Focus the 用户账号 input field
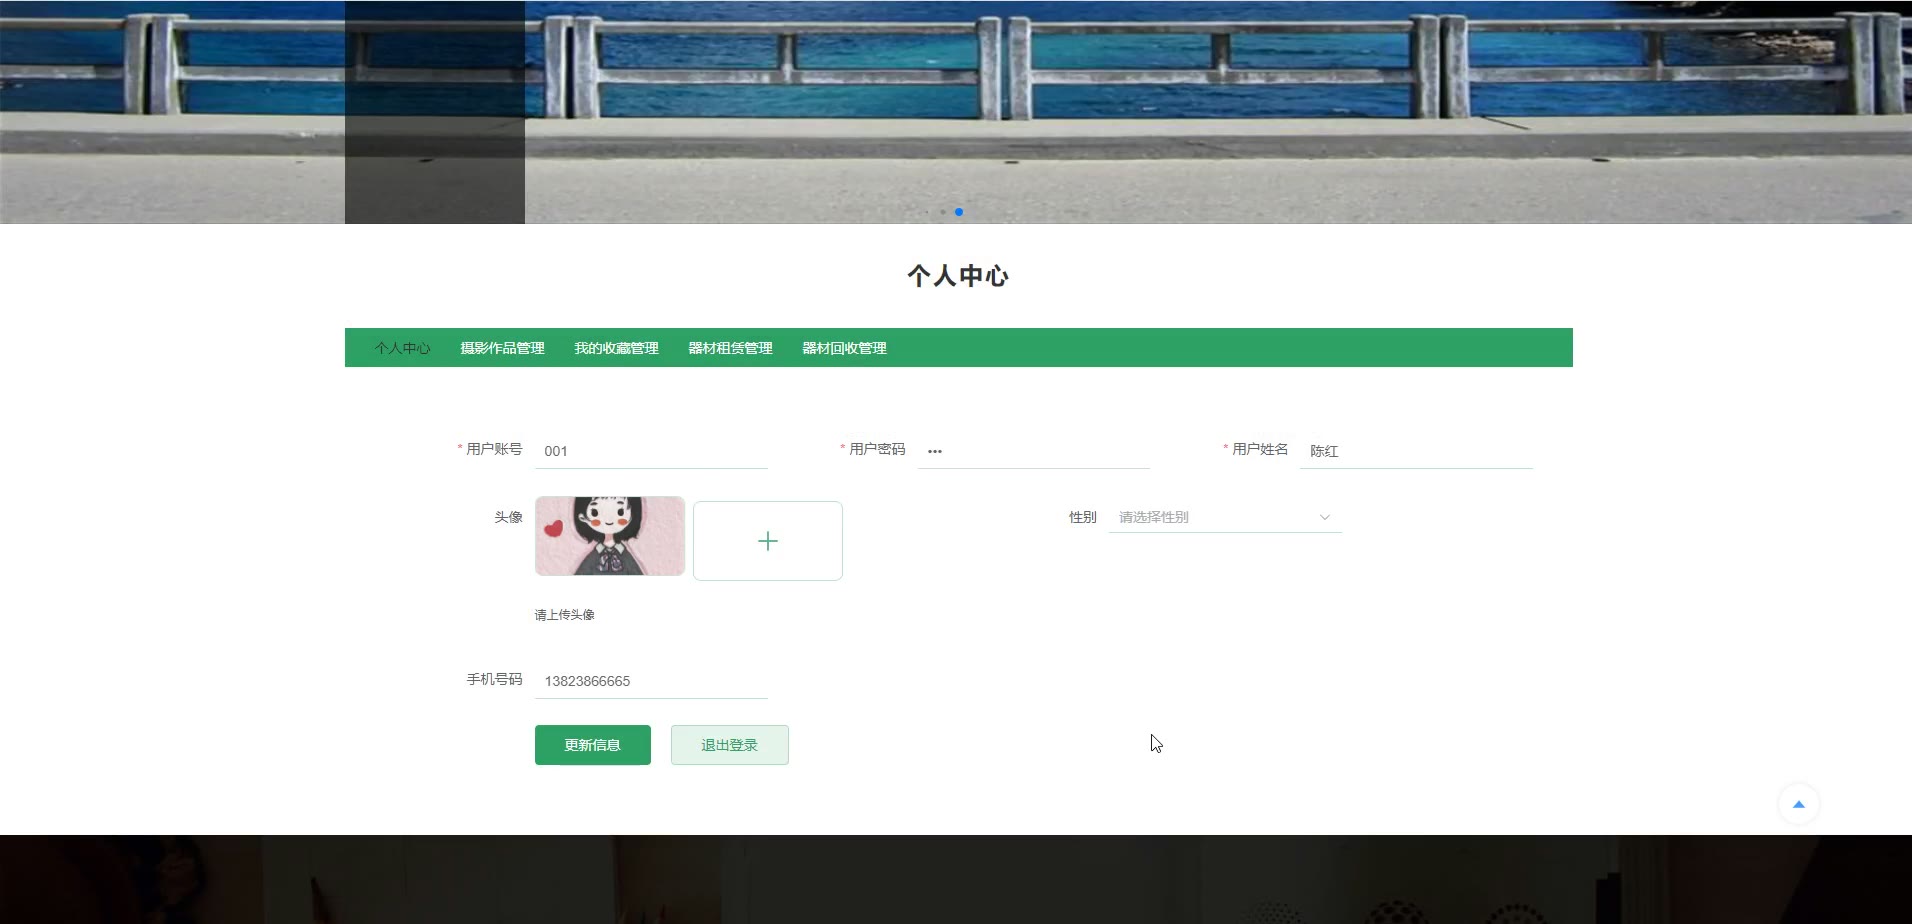Viewport: 1912px width, 924px height. 651,451
